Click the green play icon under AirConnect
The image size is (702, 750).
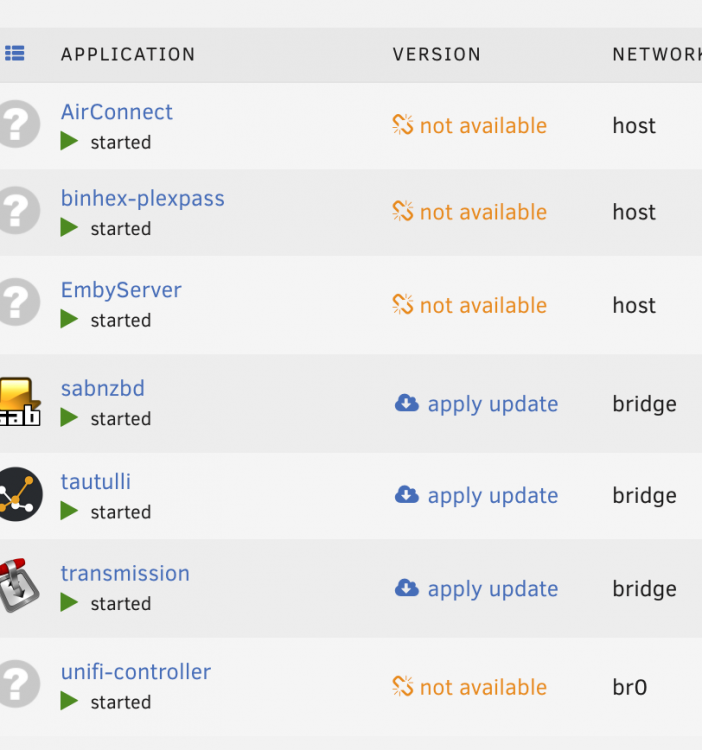pyautogui.click(x=69, y=142)
